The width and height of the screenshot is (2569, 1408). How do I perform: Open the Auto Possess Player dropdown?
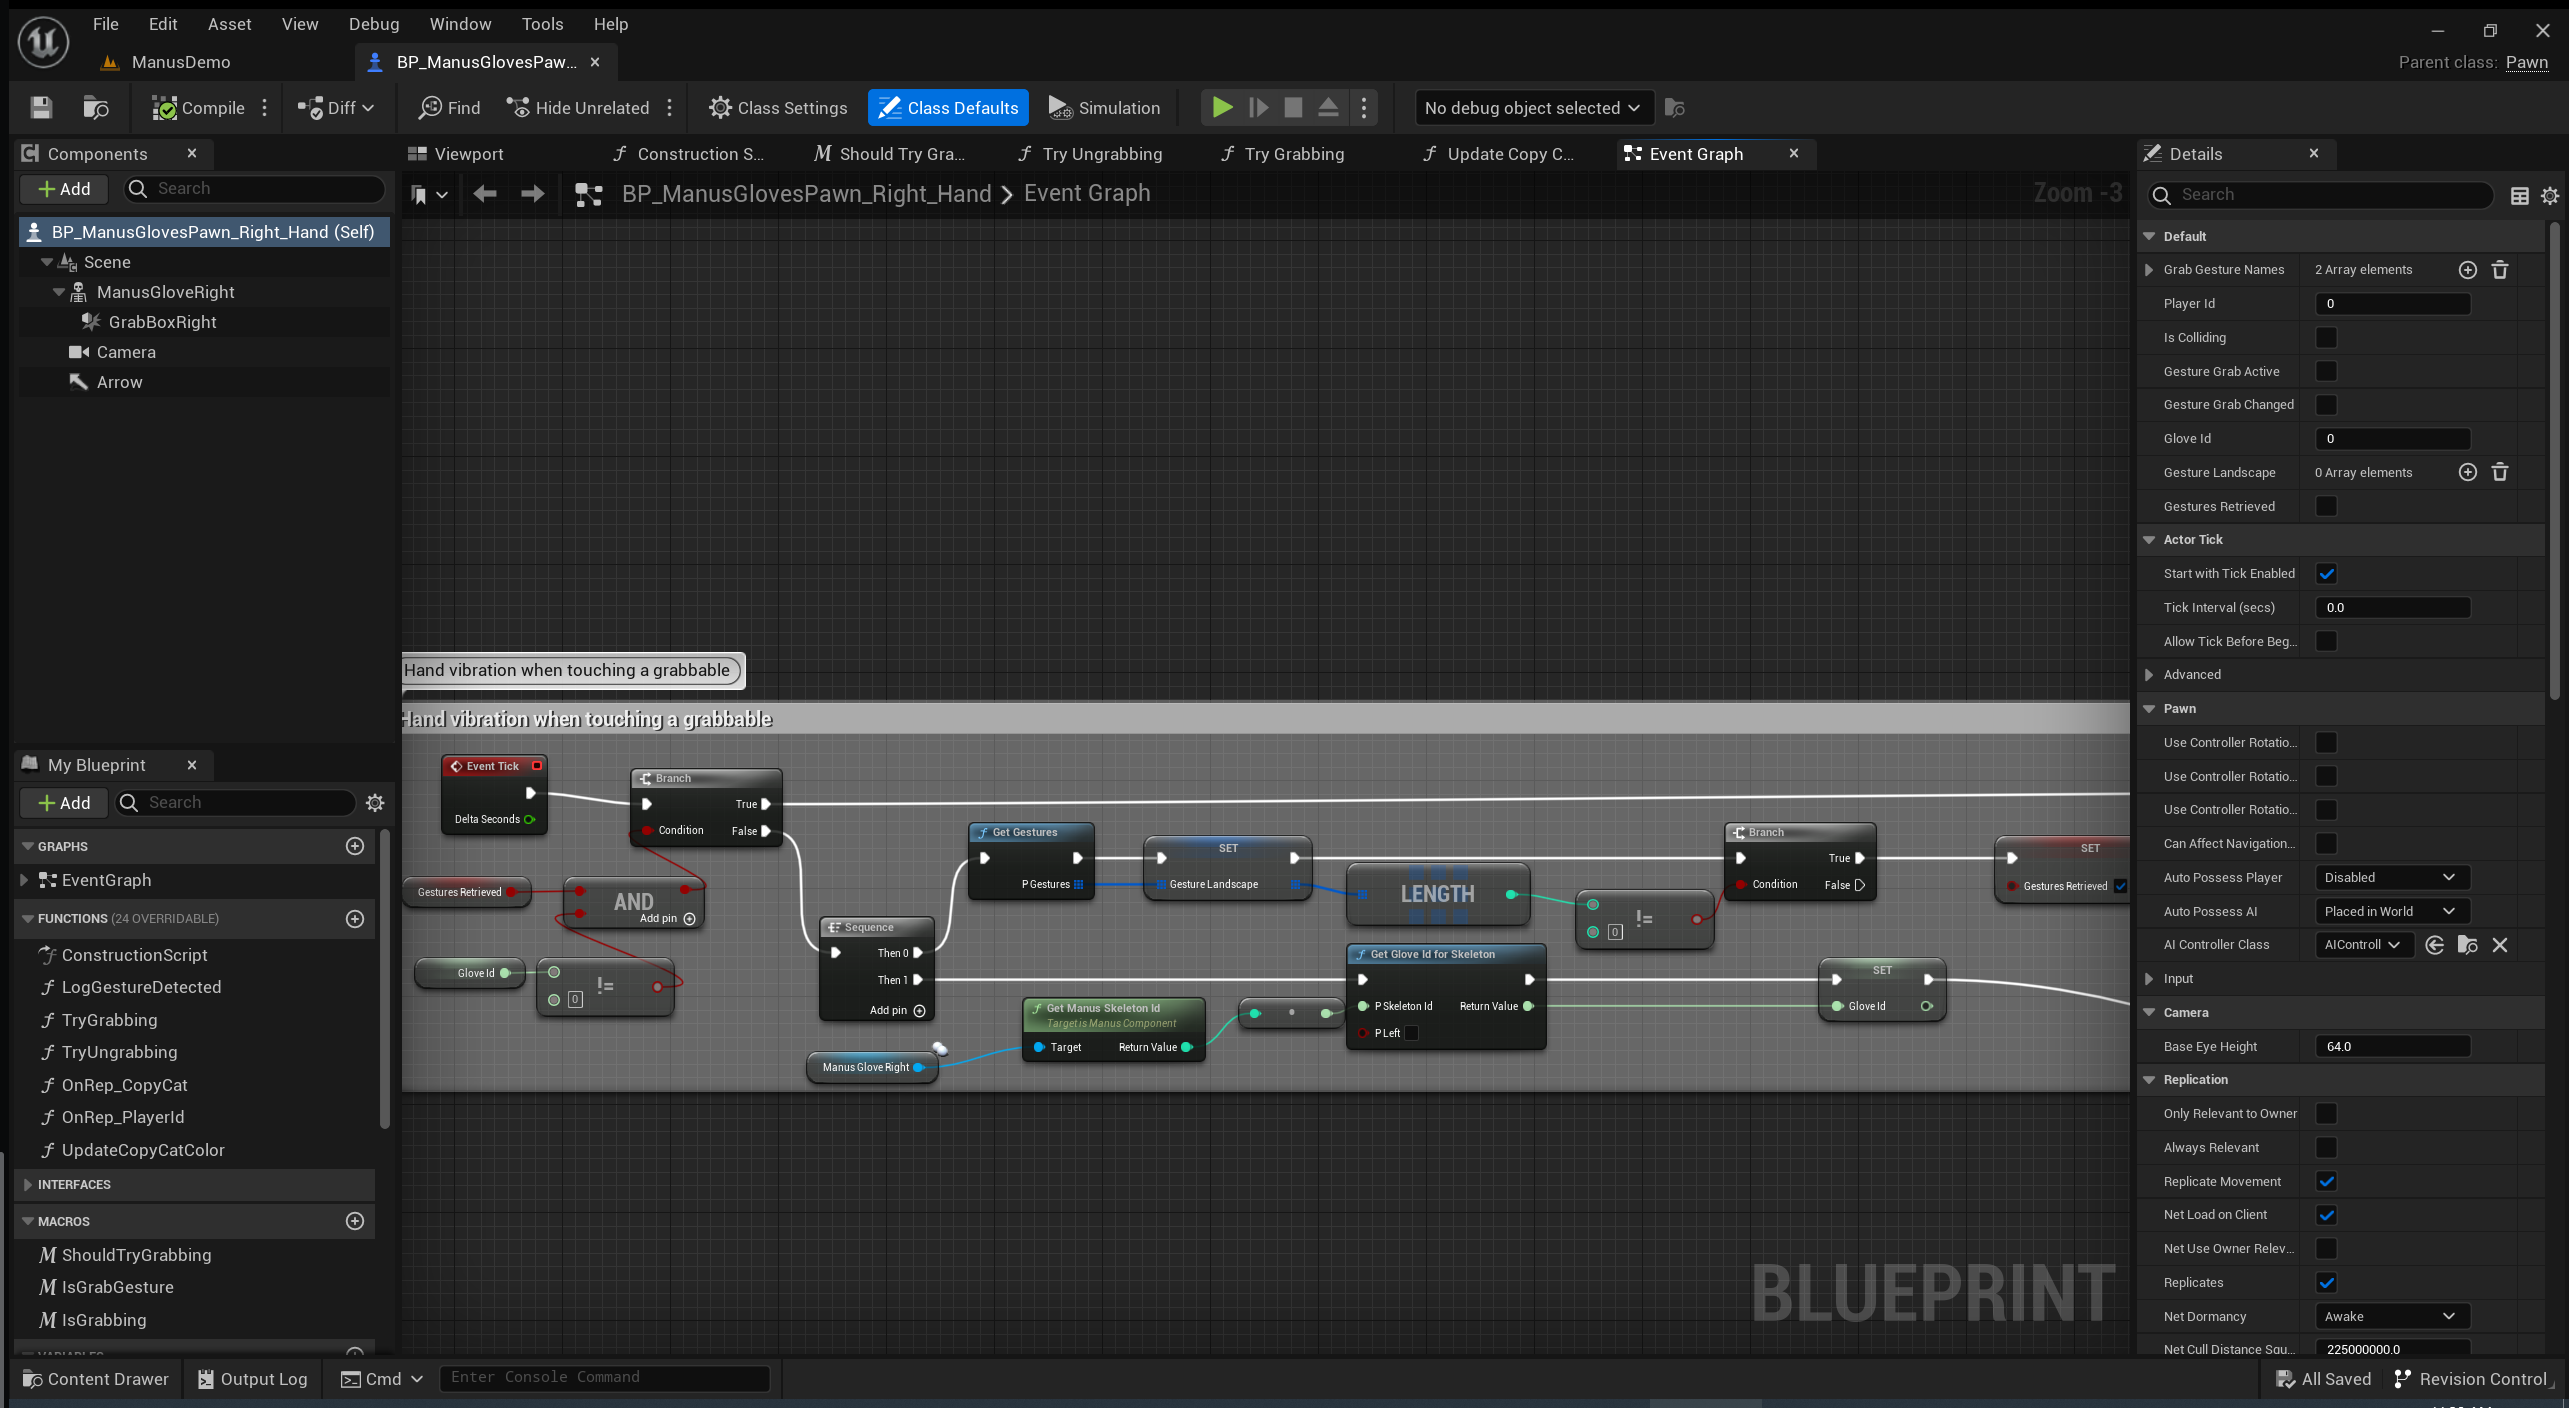tap(2391, 878)
